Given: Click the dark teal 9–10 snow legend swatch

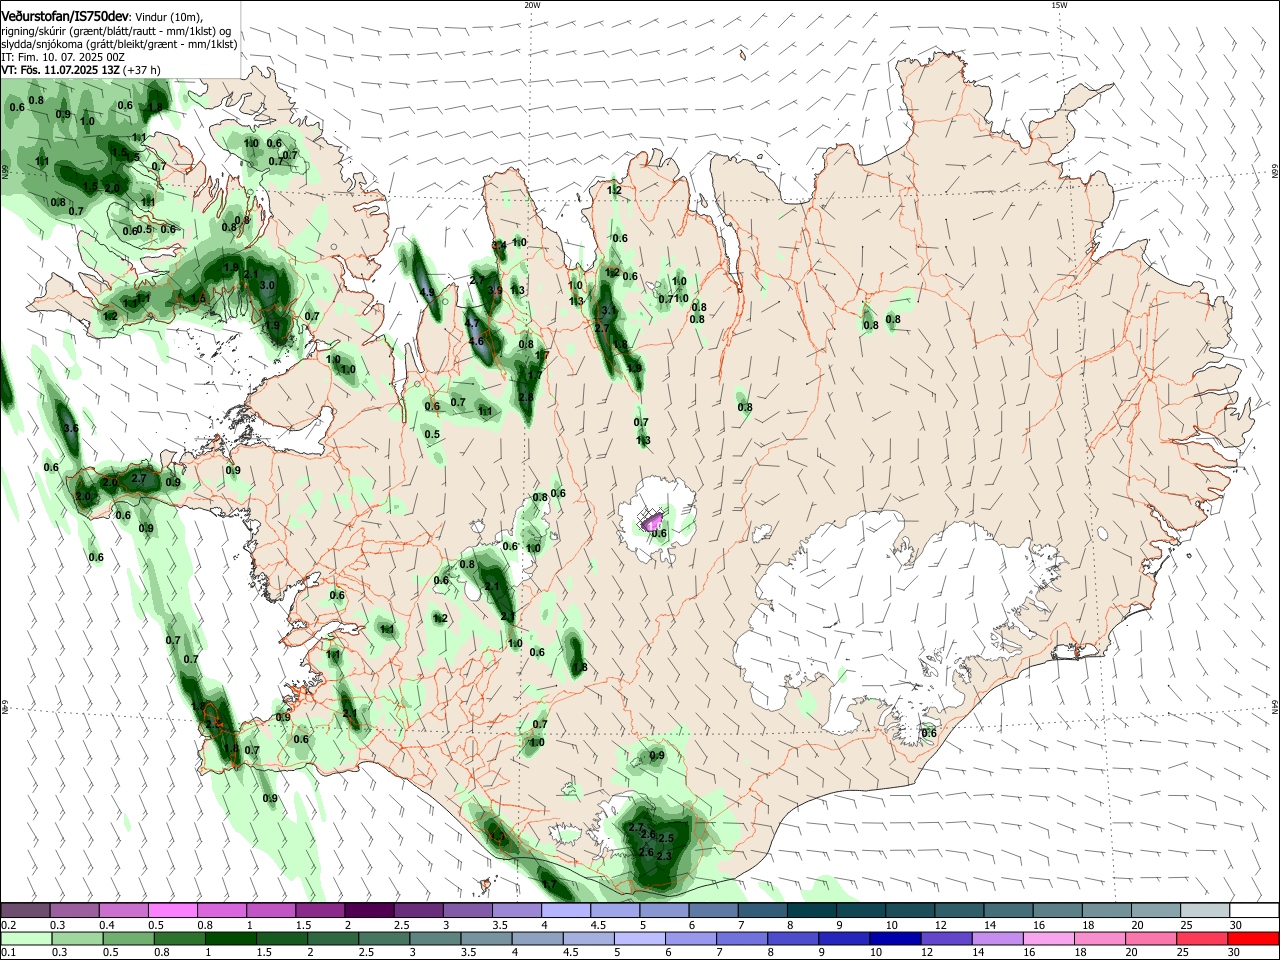Looking at the screenshot, I should click(x=862, y=910).
